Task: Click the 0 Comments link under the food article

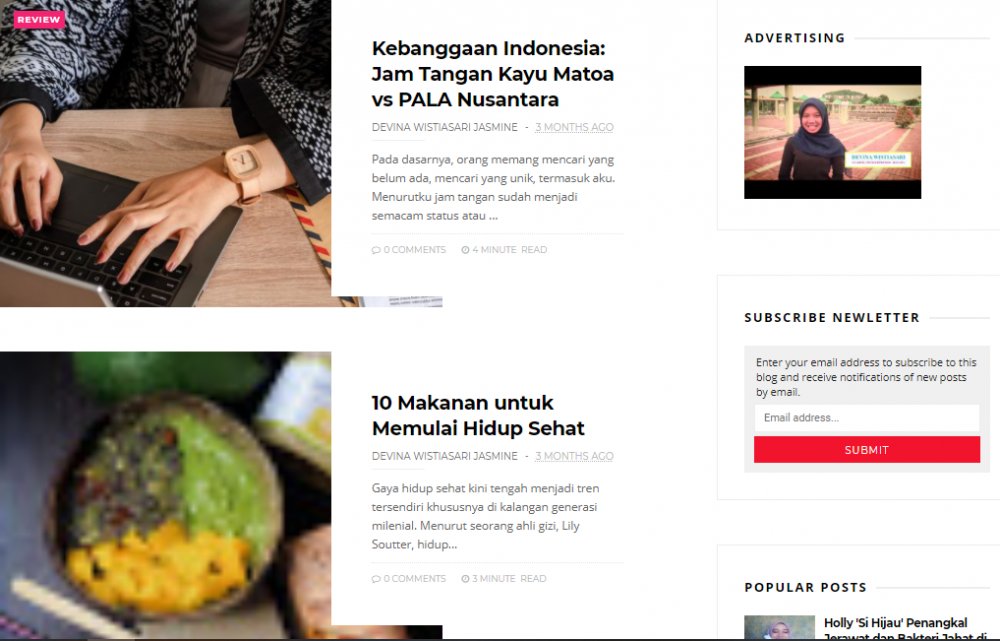Action: (x=414, y=579)
